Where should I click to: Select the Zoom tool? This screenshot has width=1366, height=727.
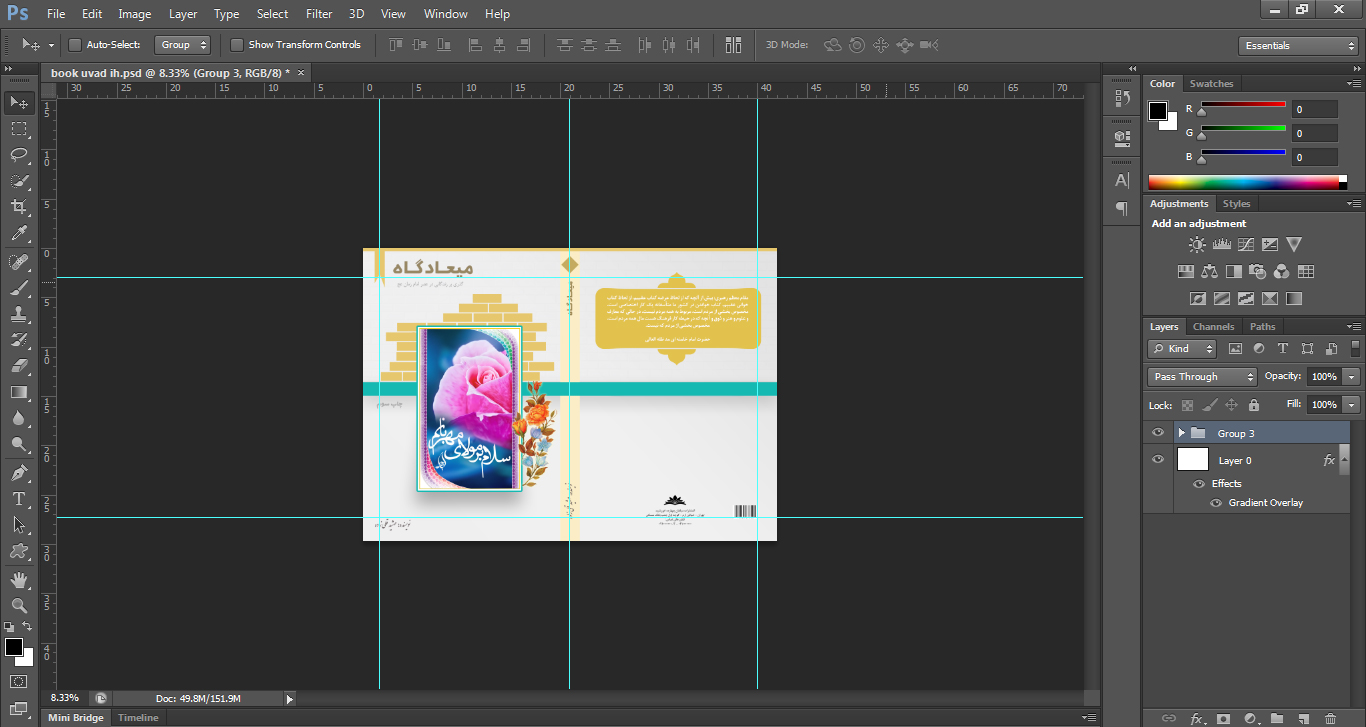19,605
